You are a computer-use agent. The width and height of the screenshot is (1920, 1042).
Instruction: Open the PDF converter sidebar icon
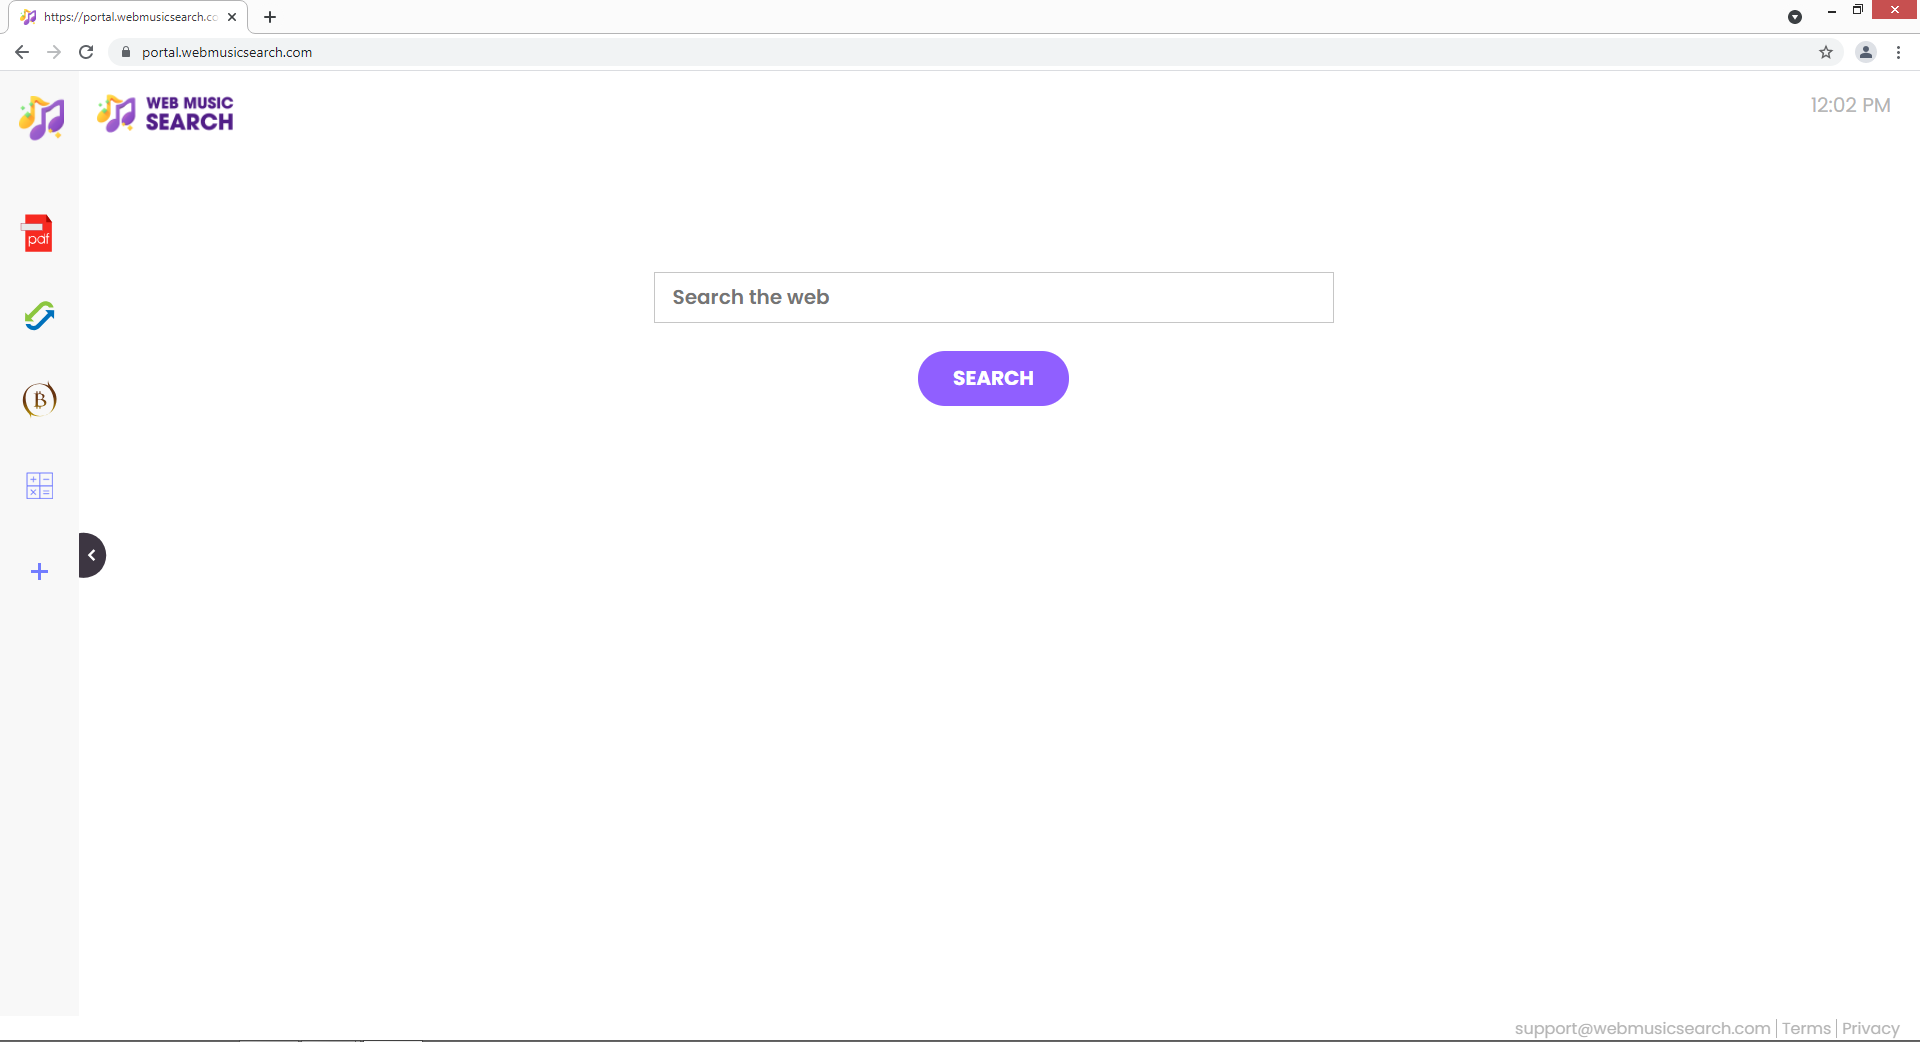click(x=38, y=233)
